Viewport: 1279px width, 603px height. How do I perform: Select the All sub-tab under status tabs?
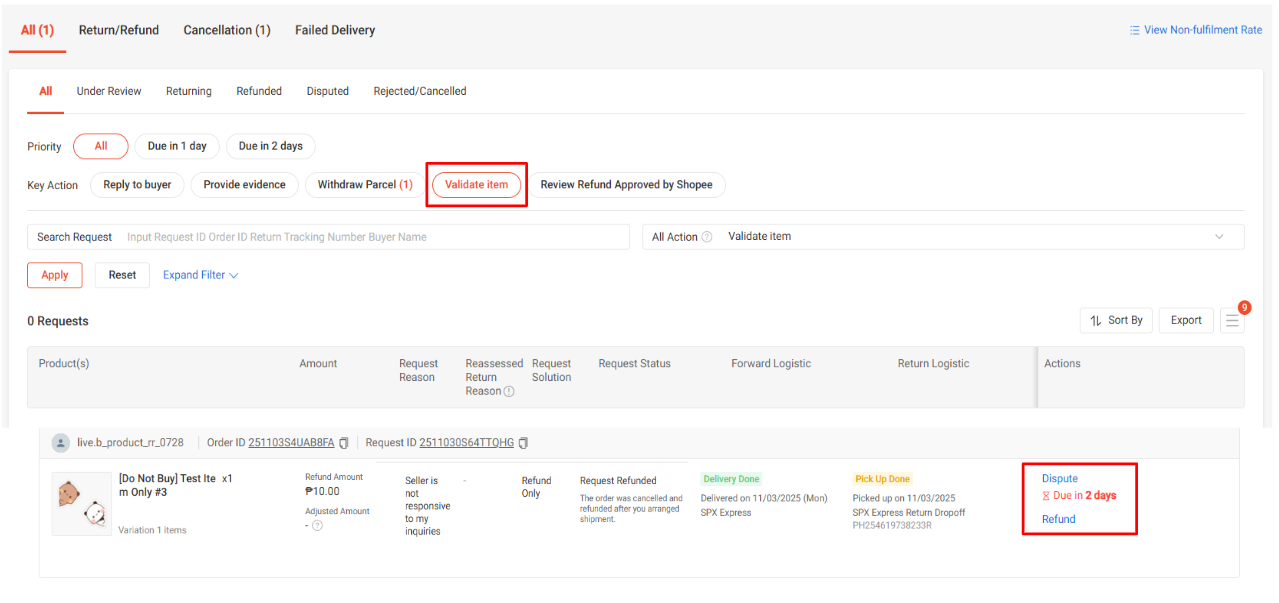pos(46,91)
